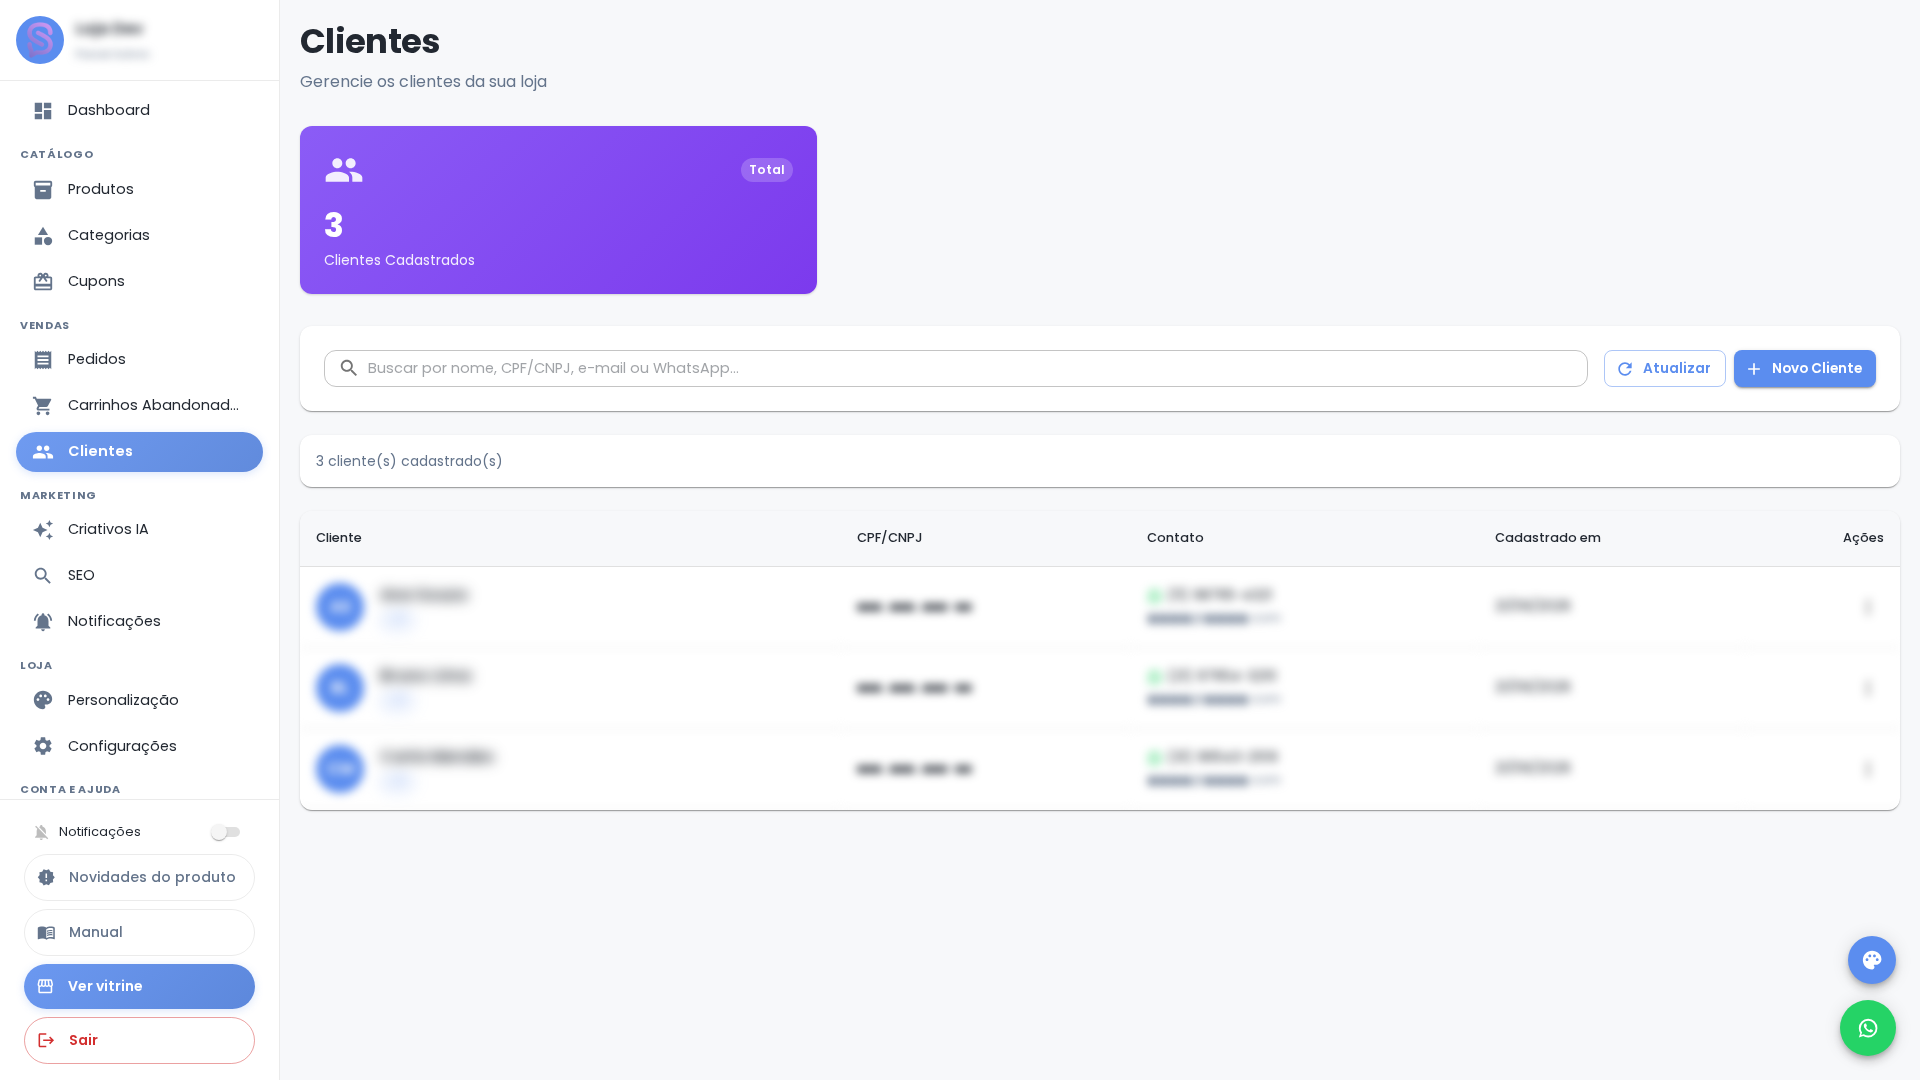Image resolution: width=1920 pixels, height=1080 pixels.
Task: Toggle the Notificações switch on
Action: click(226, 832)
